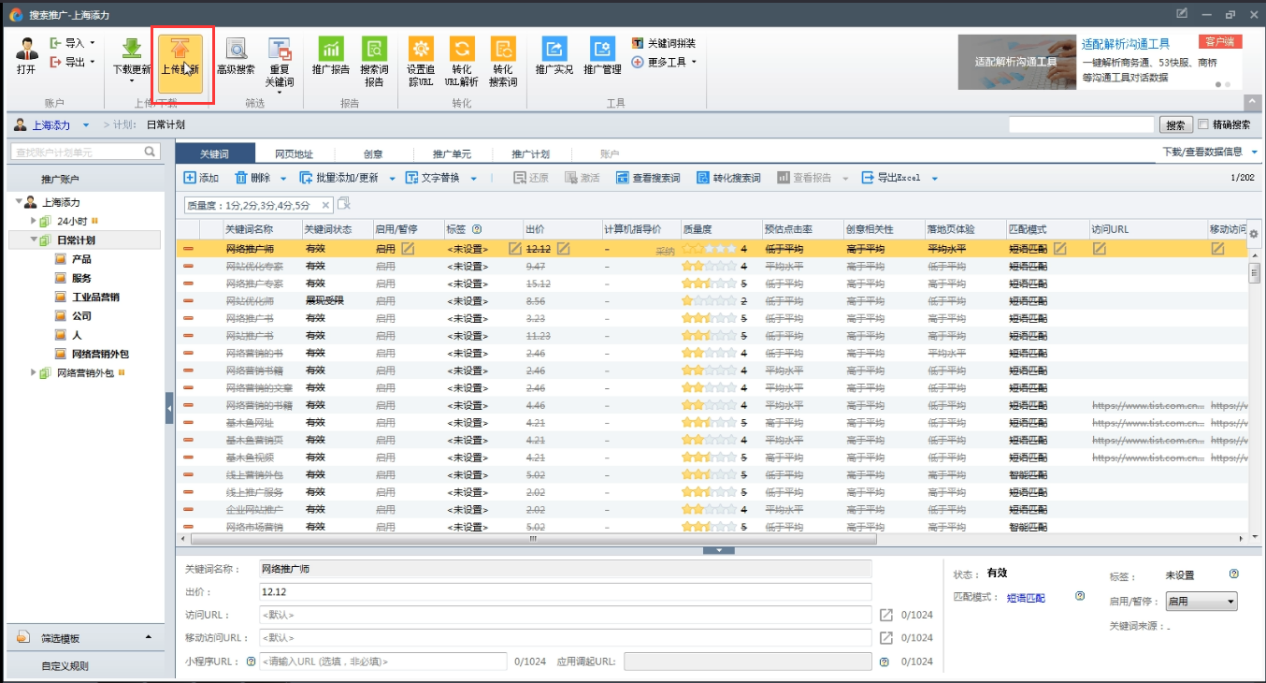
Task: Open 高级搜索 advanced search
Action: pos(236,56)
